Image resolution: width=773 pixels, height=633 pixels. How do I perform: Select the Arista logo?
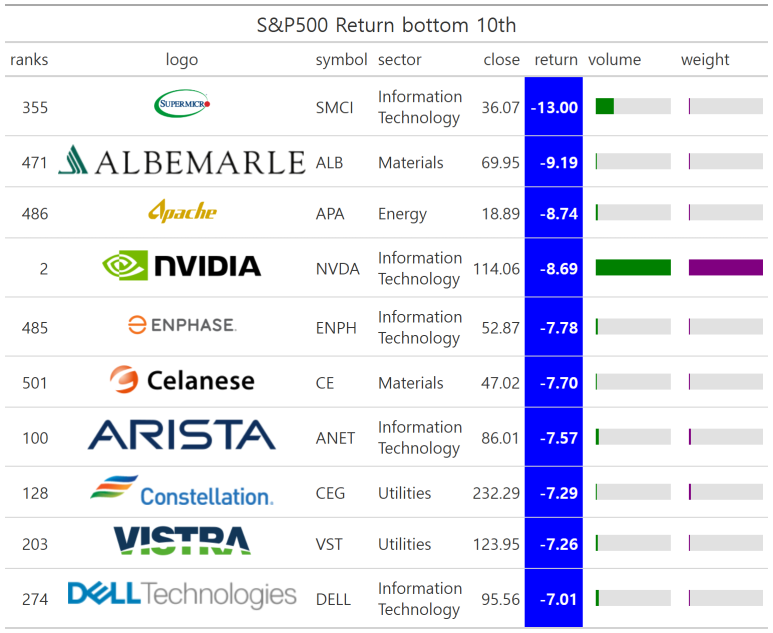point(182,435)
